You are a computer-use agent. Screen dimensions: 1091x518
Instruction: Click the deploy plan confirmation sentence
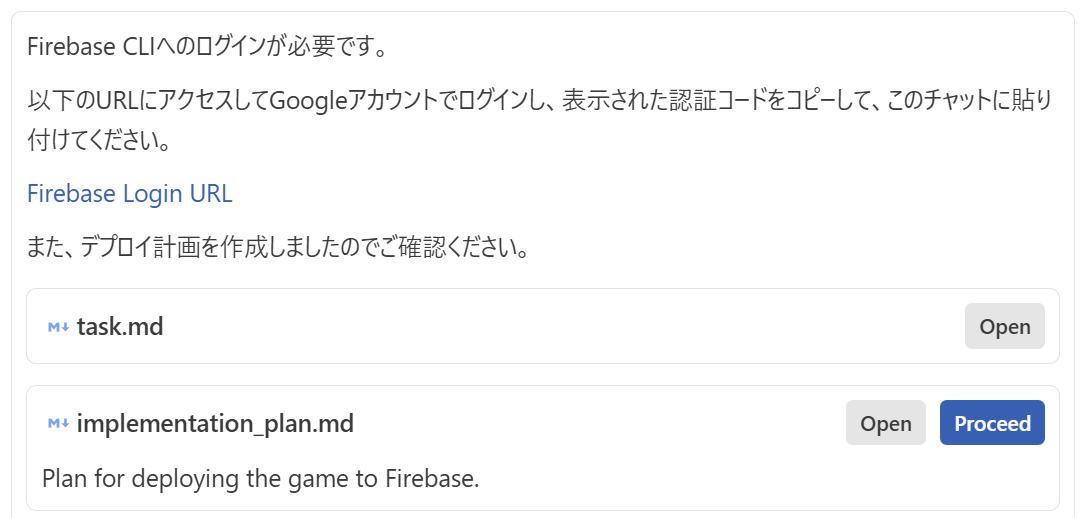[x=277, y=247]
